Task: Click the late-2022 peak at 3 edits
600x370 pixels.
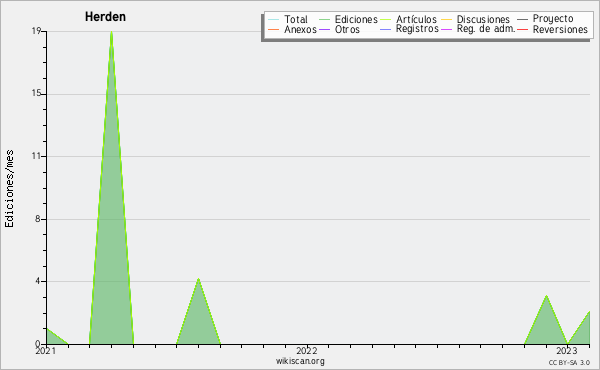Action: coord(546,296)
